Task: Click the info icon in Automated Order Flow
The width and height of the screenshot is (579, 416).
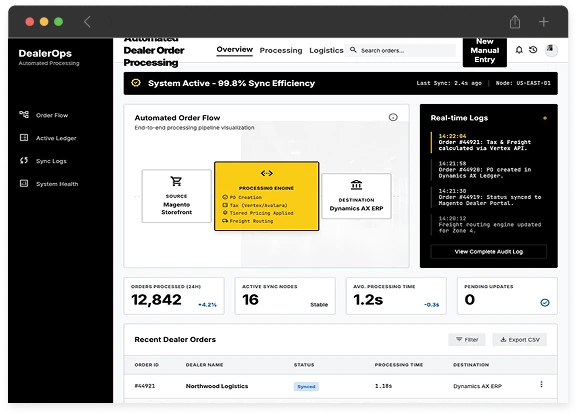Action: point(393,117)
